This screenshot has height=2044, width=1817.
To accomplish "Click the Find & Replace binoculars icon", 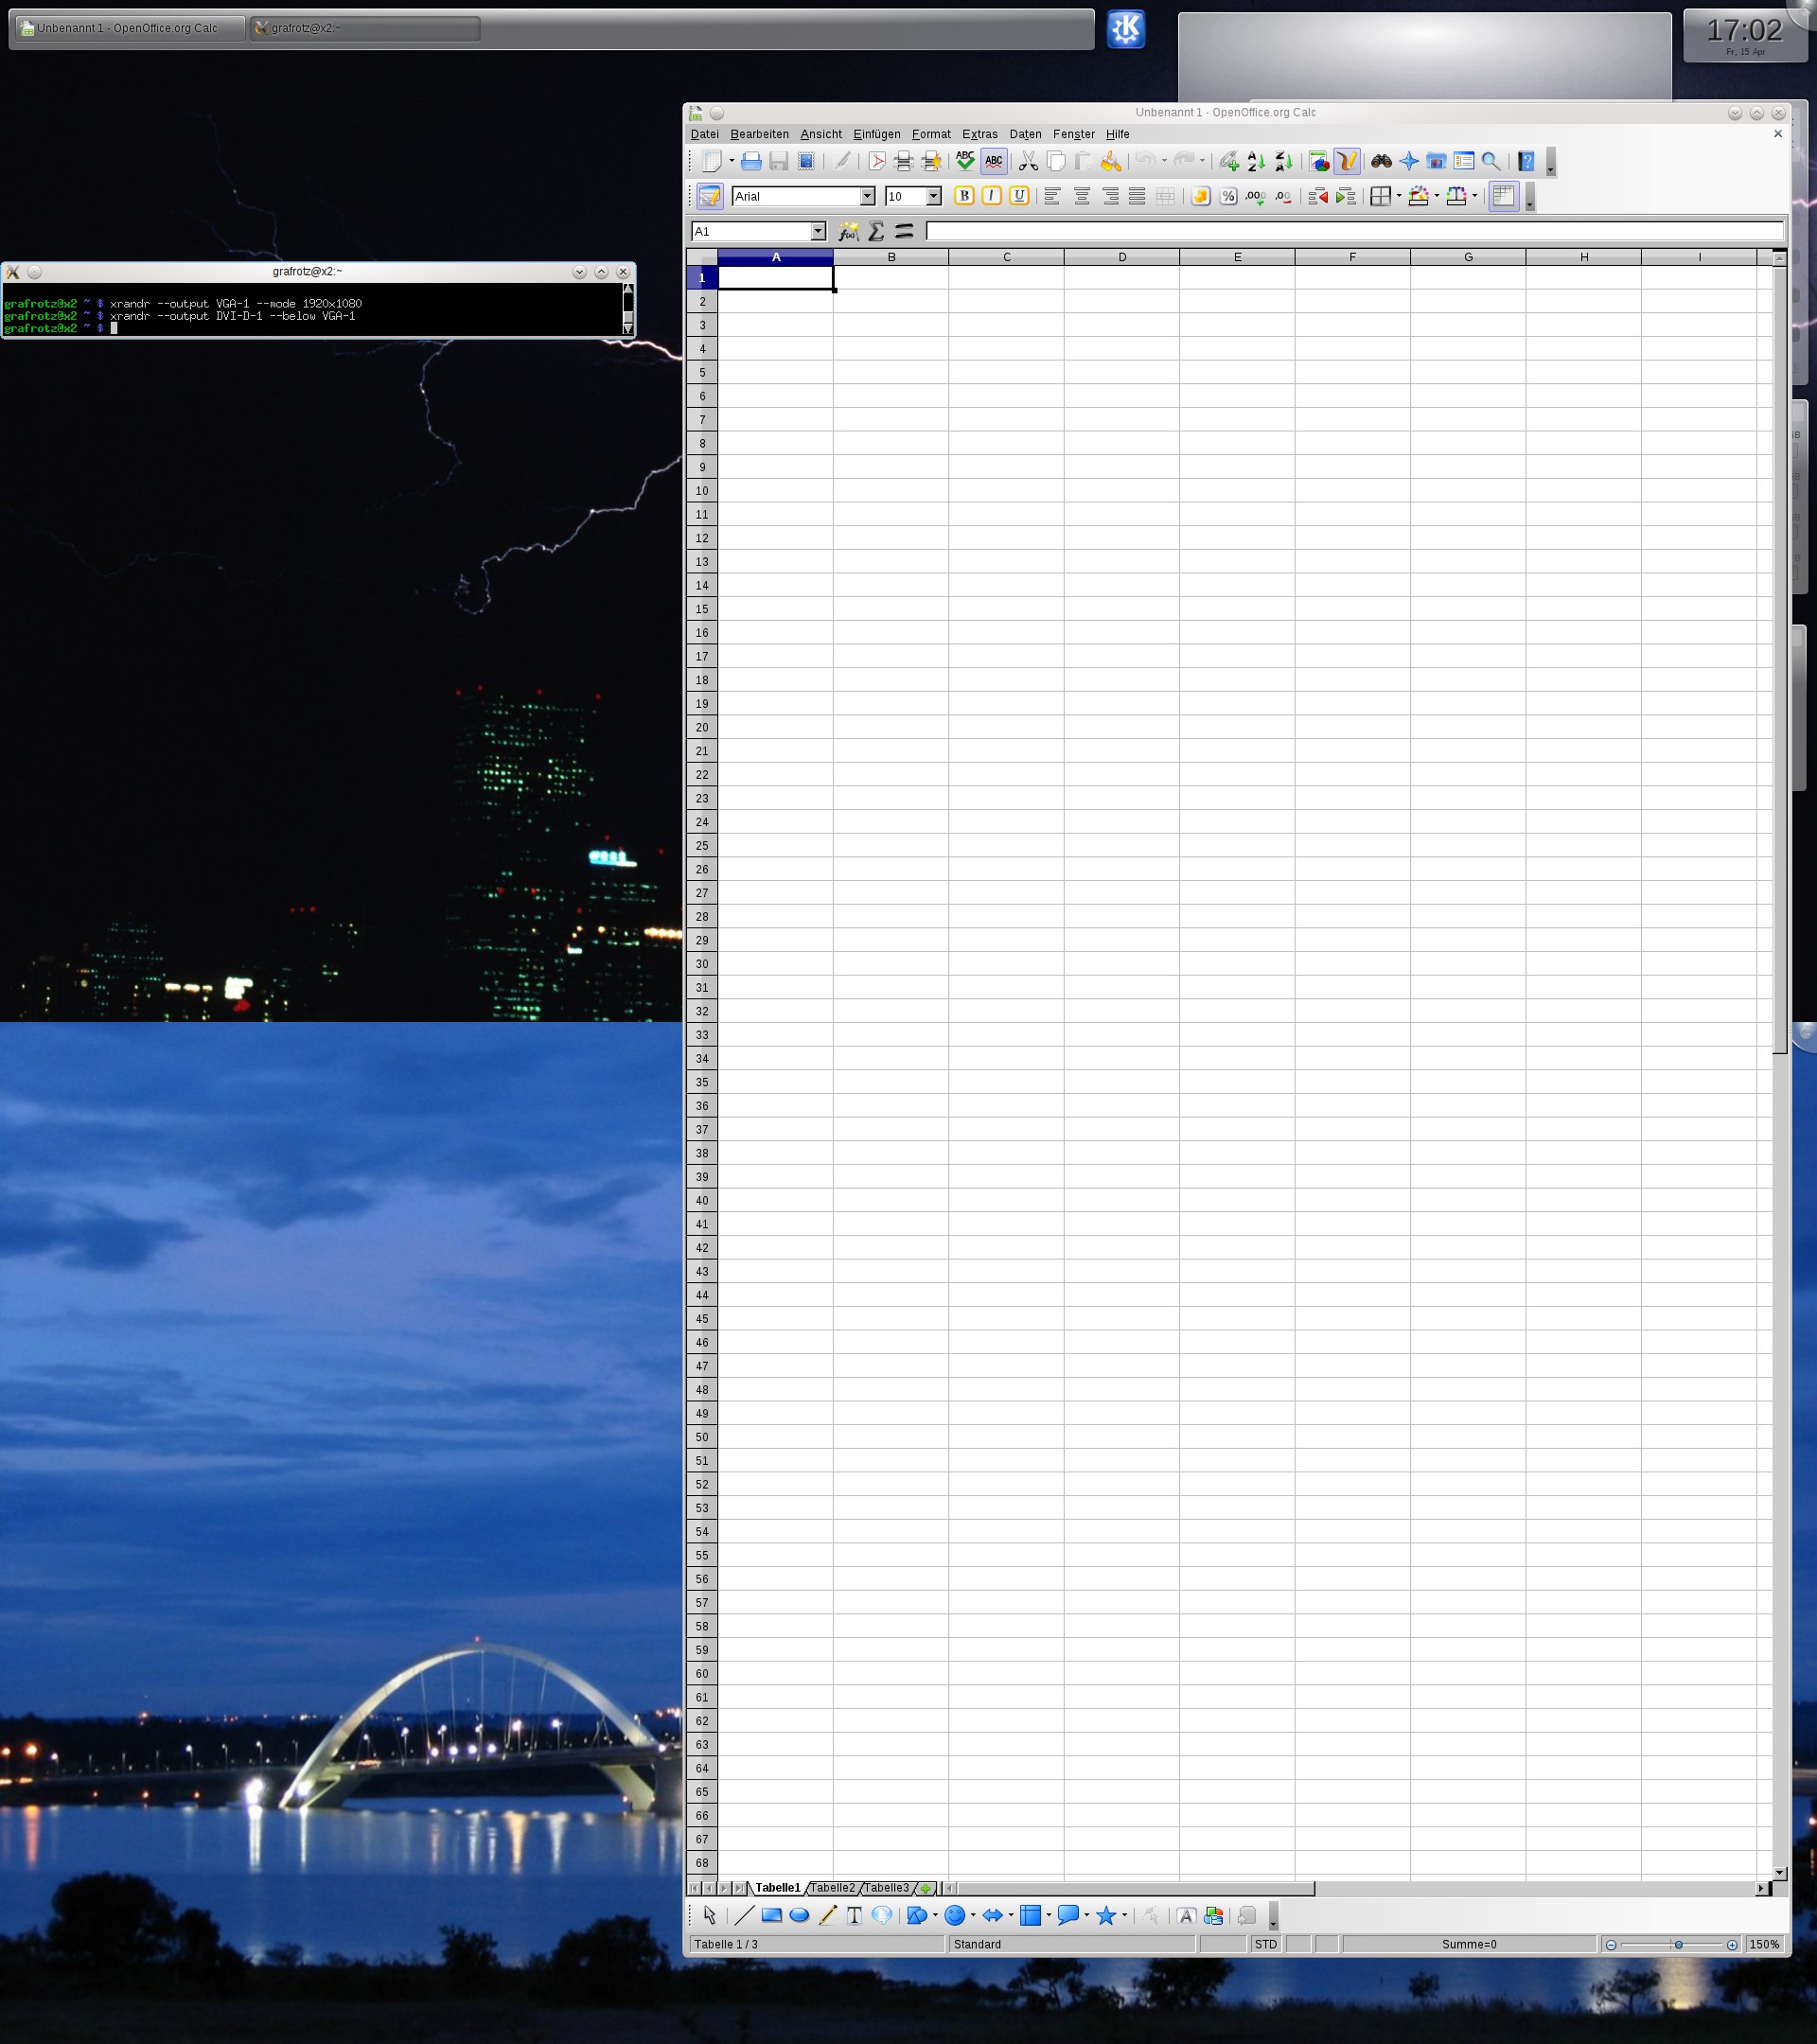I will click(x=1381, y=161).
